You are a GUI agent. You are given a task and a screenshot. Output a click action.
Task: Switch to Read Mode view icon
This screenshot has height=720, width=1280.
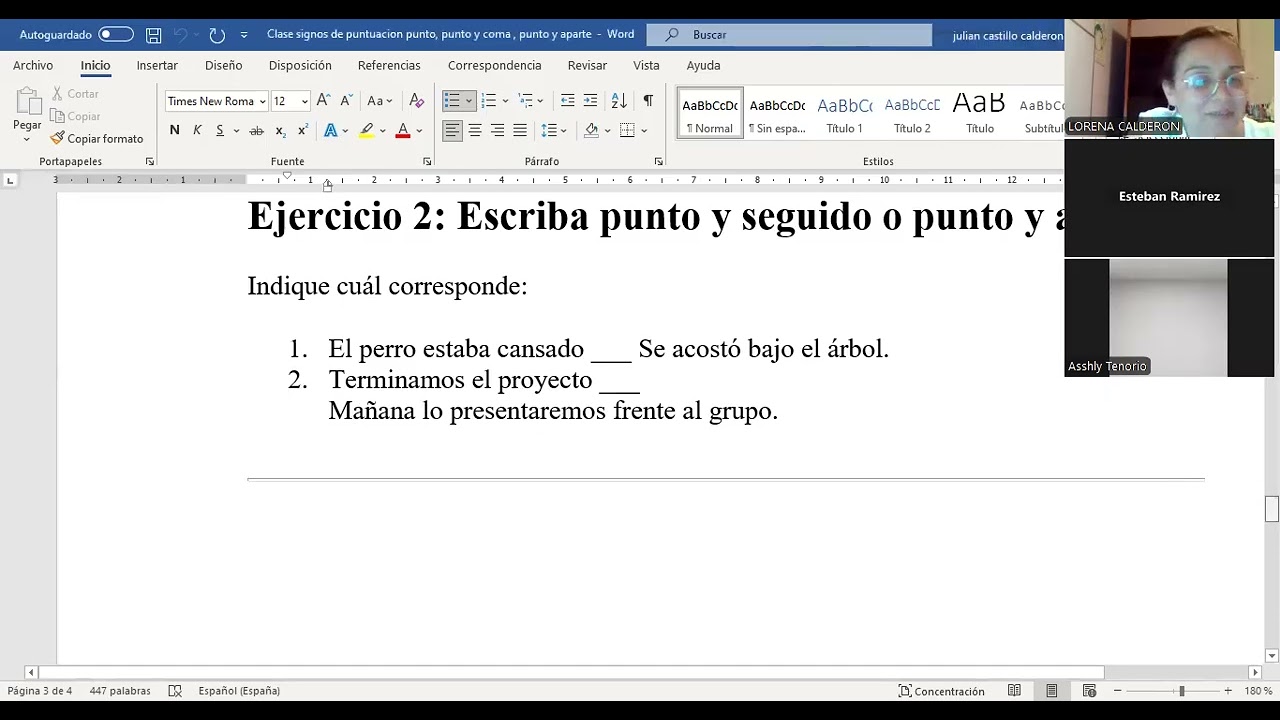tap(1014, 691)
